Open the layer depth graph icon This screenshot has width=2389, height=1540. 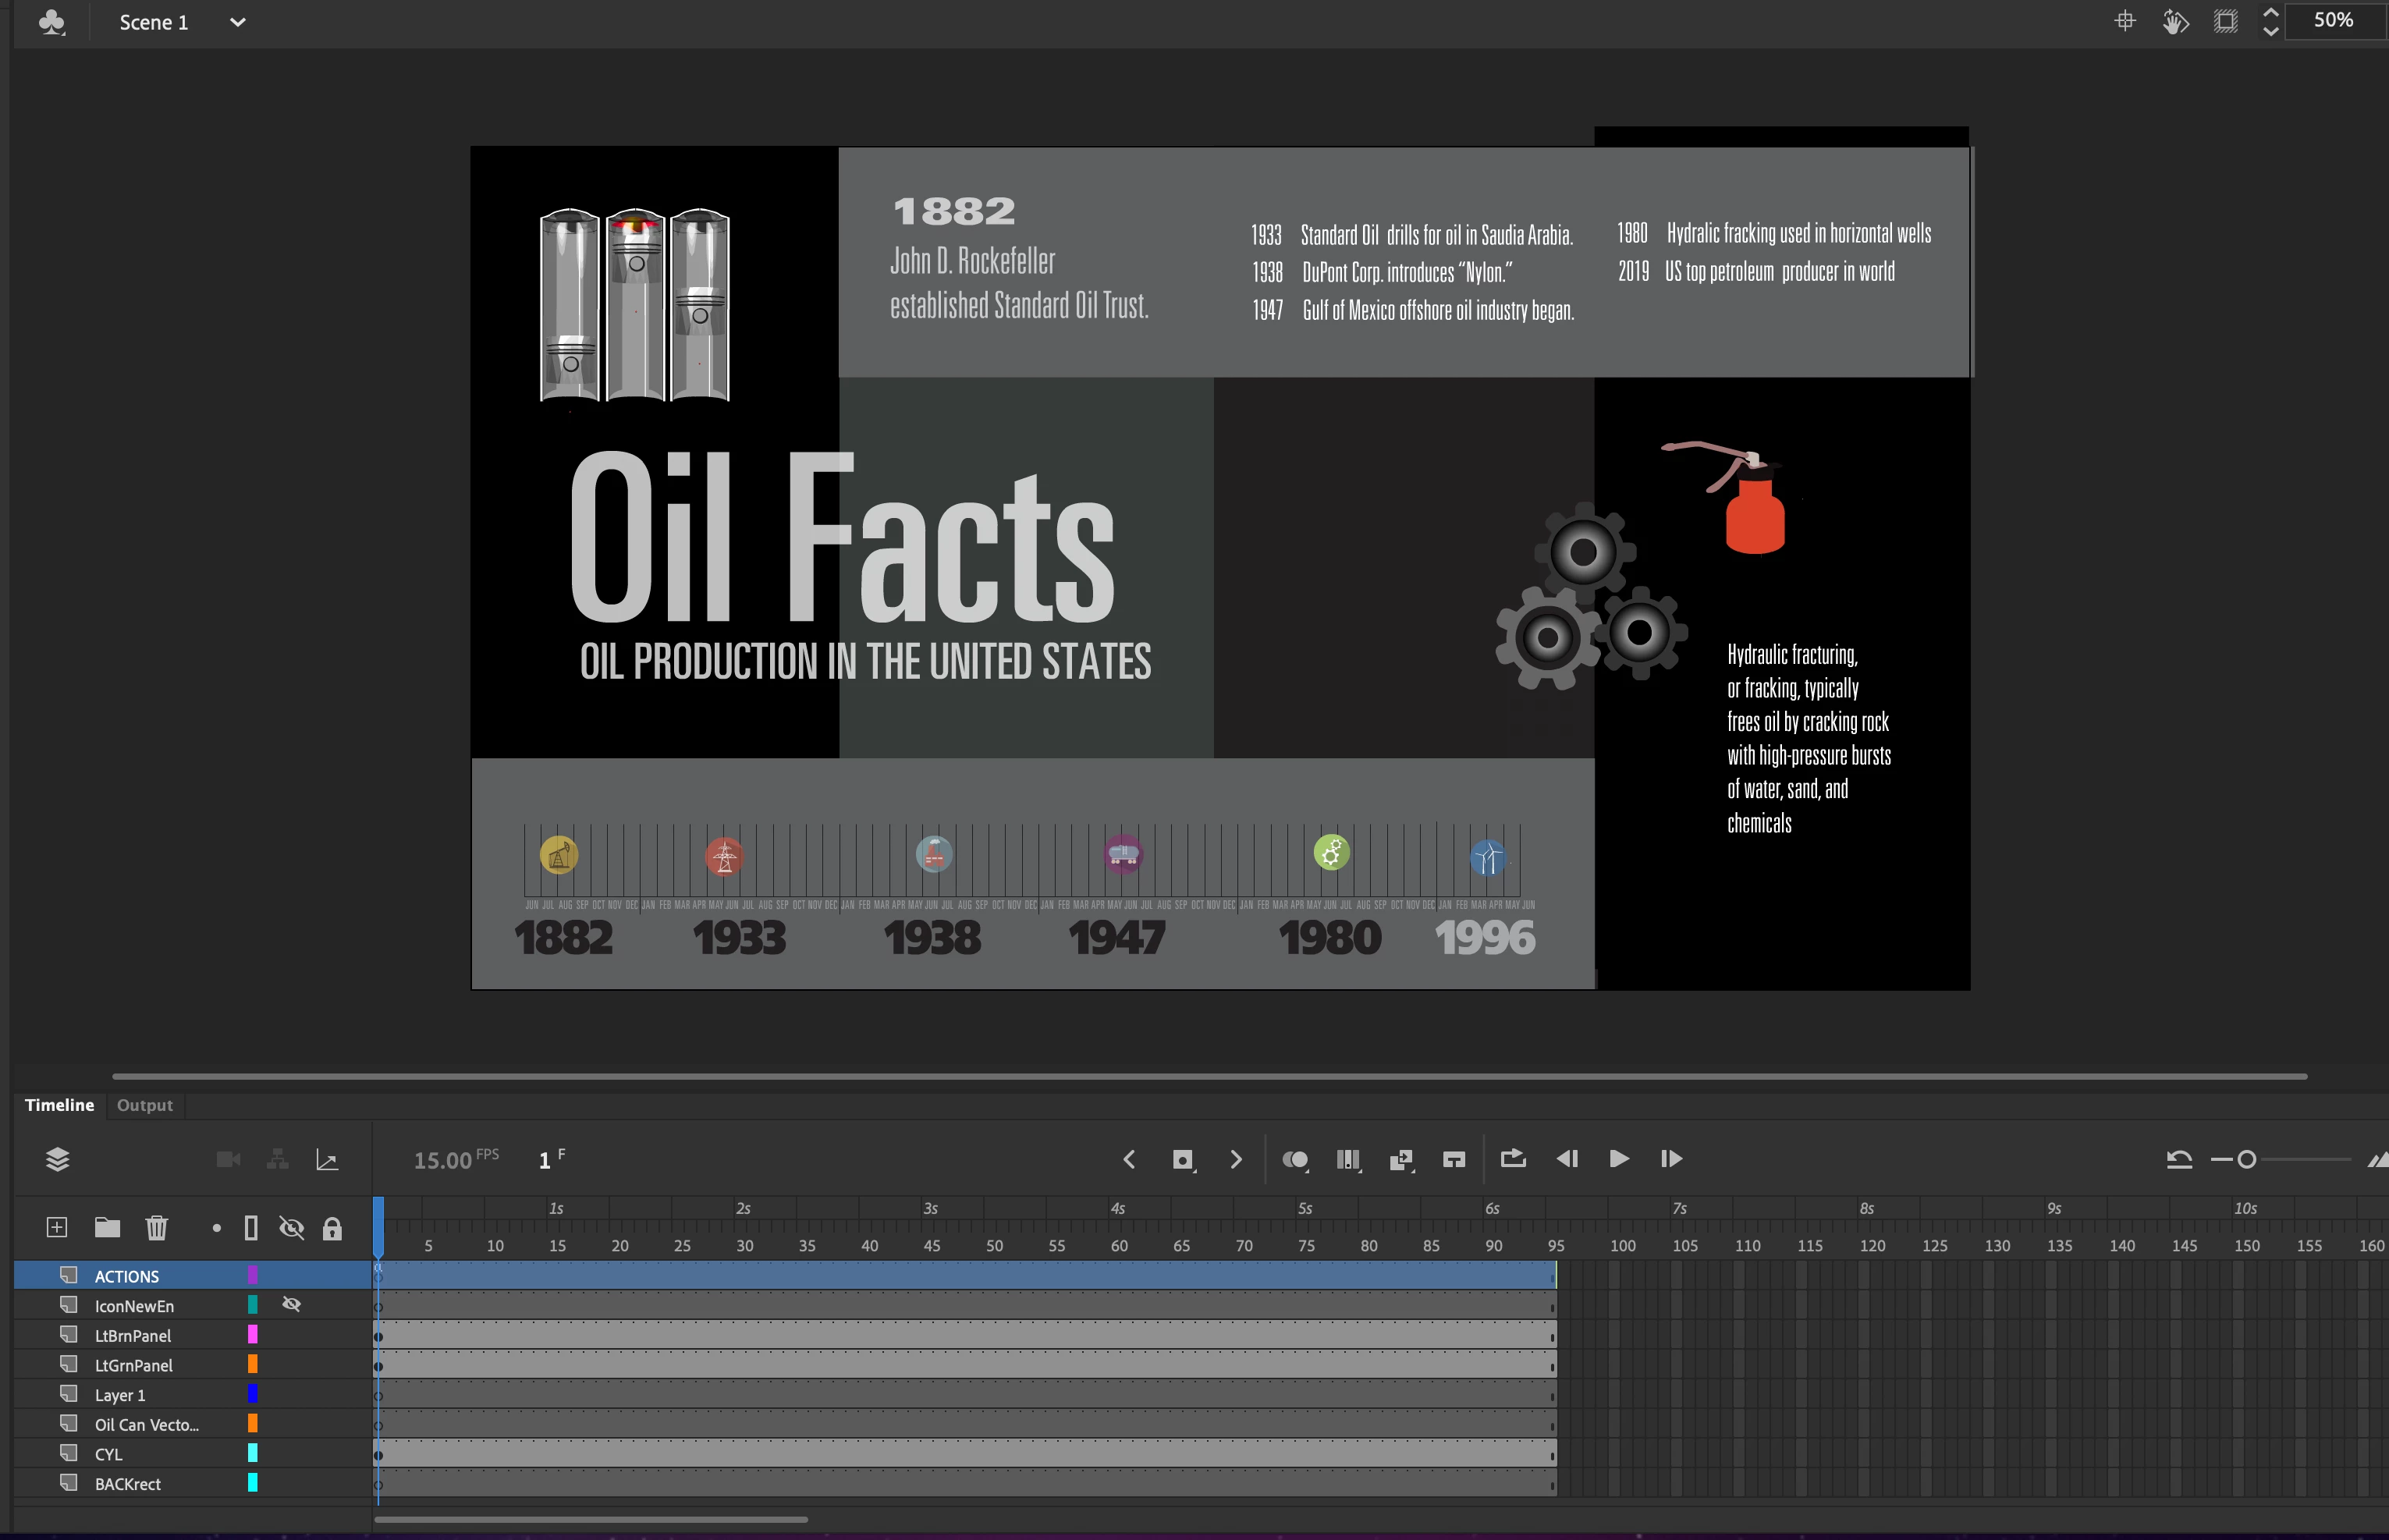tap(327, 1159)
